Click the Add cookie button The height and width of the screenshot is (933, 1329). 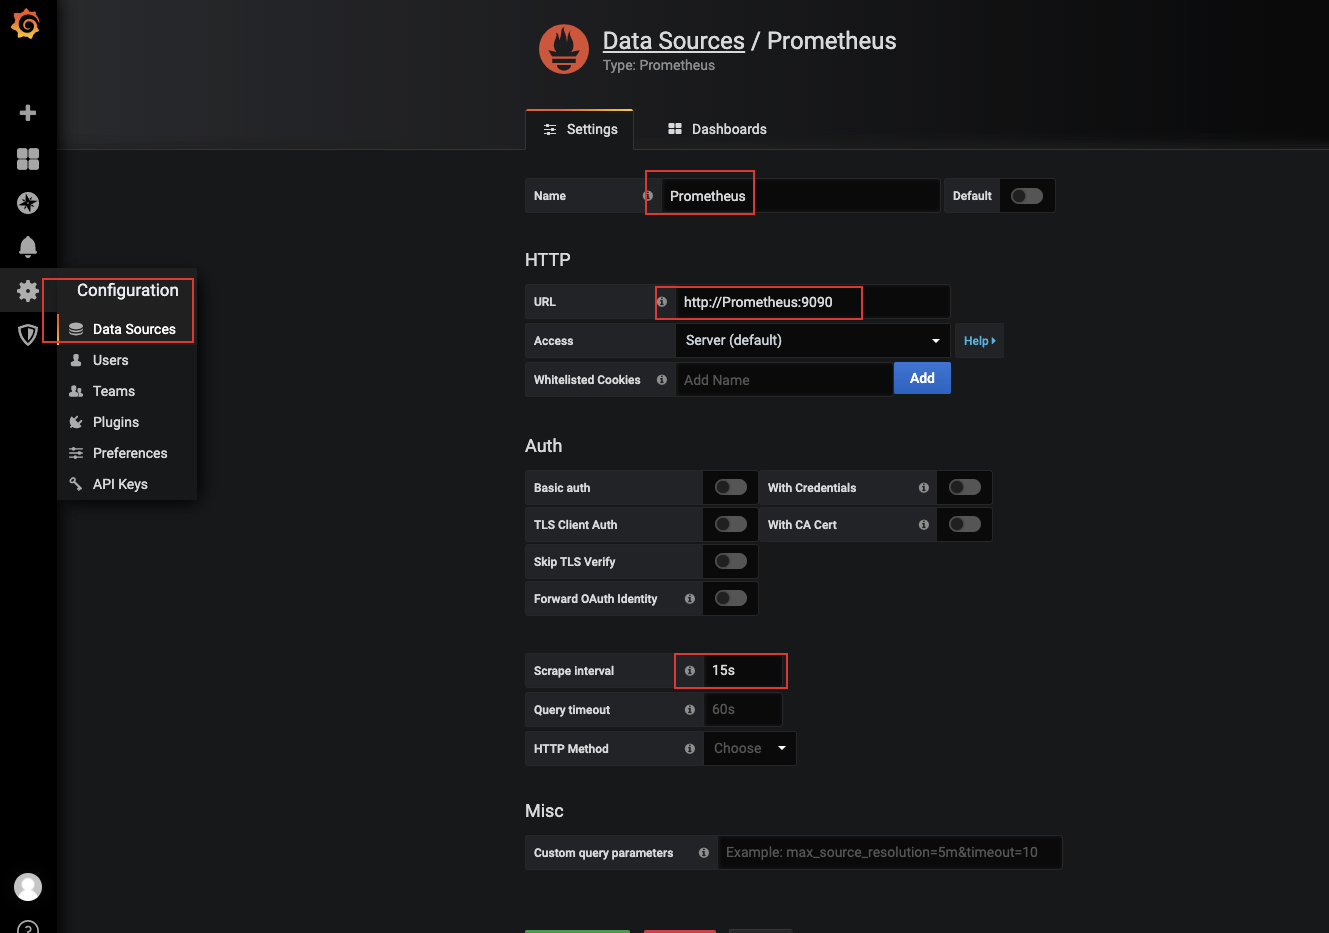tap(922, 378)
